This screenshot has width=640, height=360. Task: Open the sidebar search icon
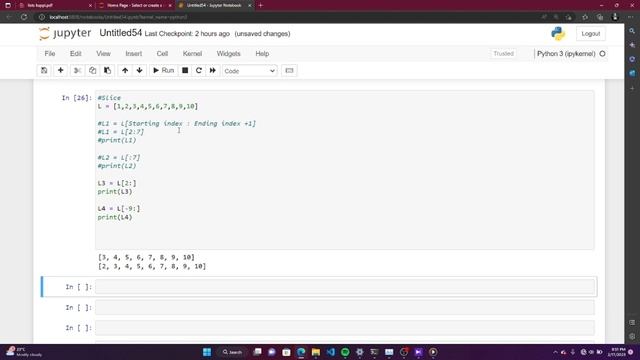click(632, 31)
